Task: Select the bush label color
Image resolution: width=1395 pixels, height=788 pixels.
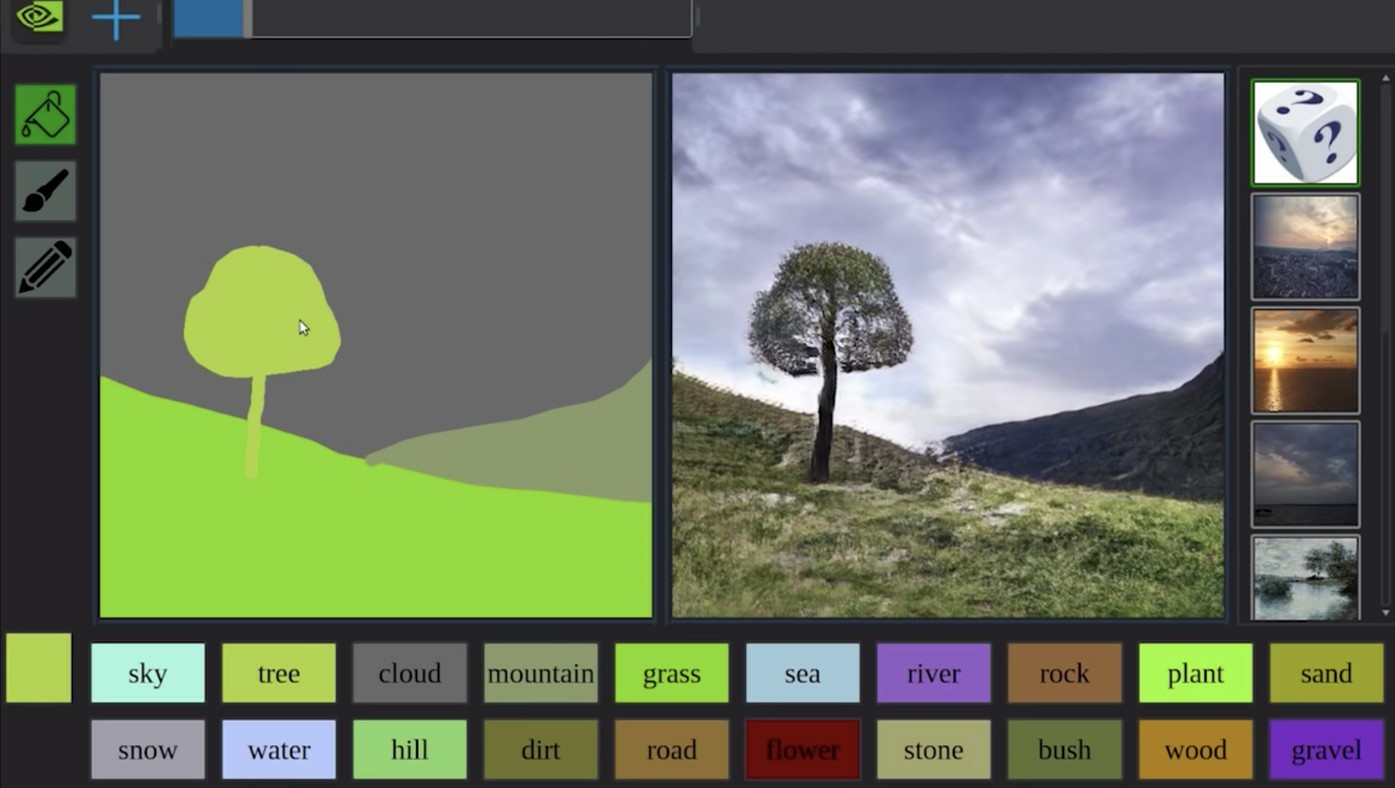Action: pyautogui.click(x=1065, y=750)
